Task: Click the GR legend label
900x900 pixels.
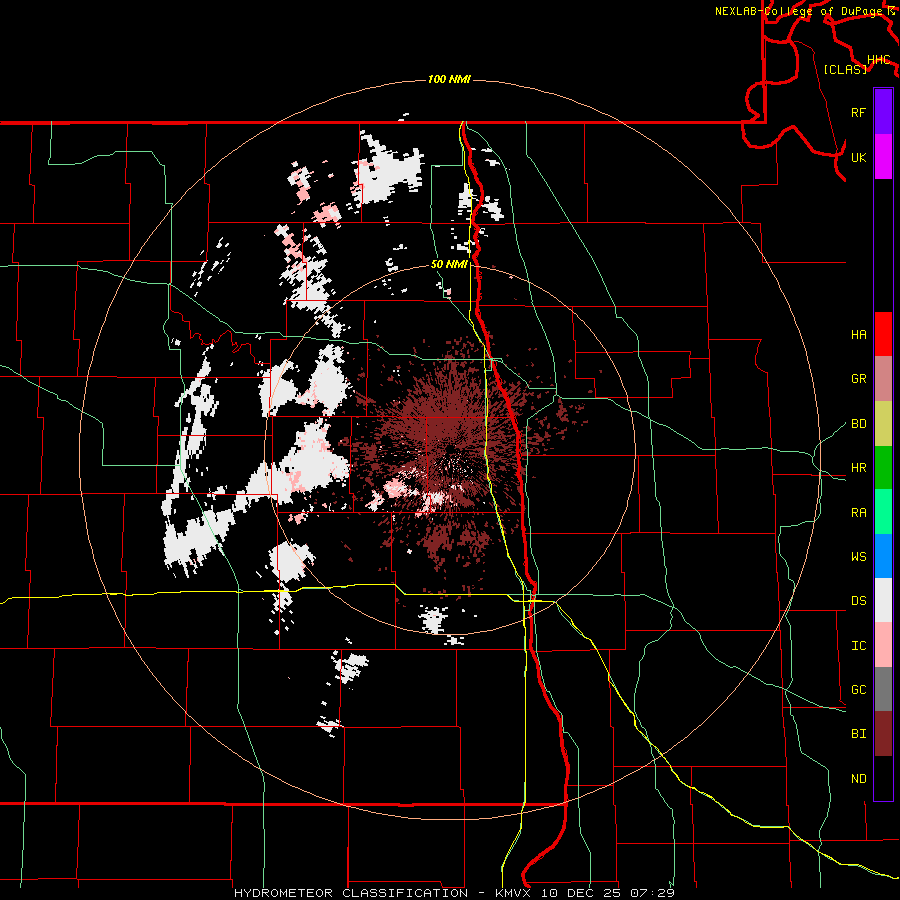Action: tap(858, 379)
